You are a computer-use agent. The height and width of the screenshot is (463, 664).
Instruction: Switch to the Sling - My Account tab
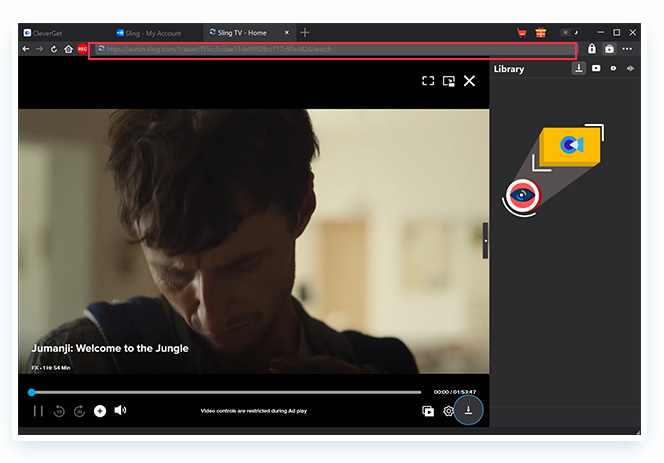click(149, 33)
